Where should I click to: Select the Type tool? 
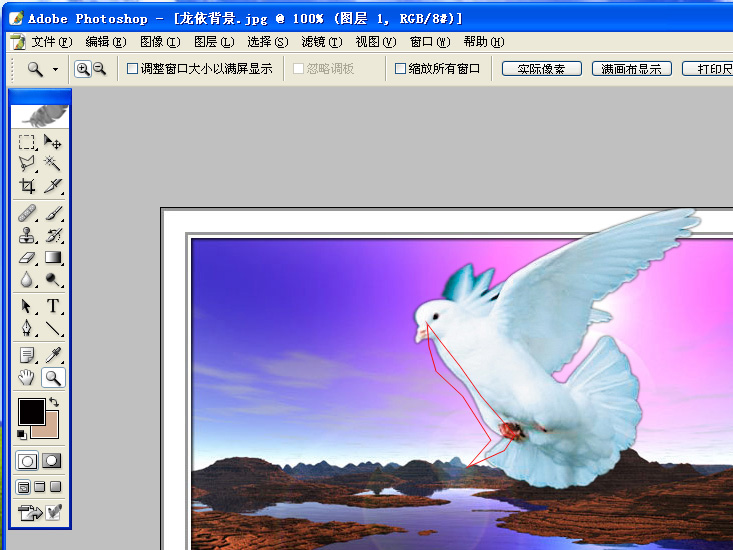[52, 306]
